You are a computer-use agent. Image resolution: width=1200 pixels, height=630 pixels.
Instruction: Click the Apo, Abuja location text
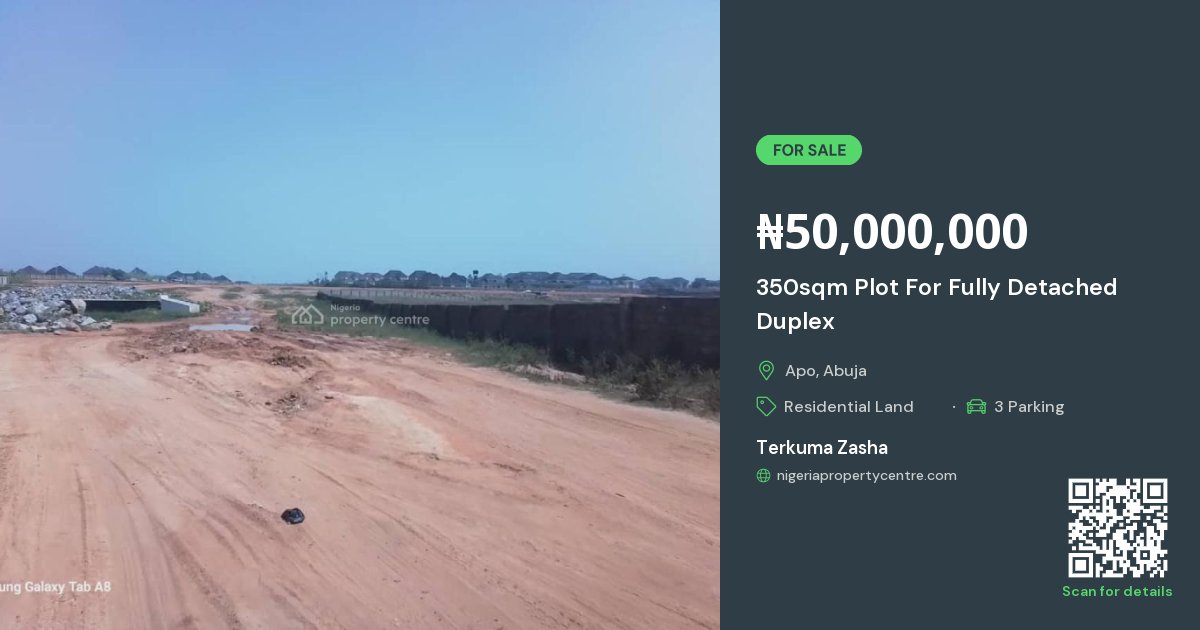click(826, 371)
